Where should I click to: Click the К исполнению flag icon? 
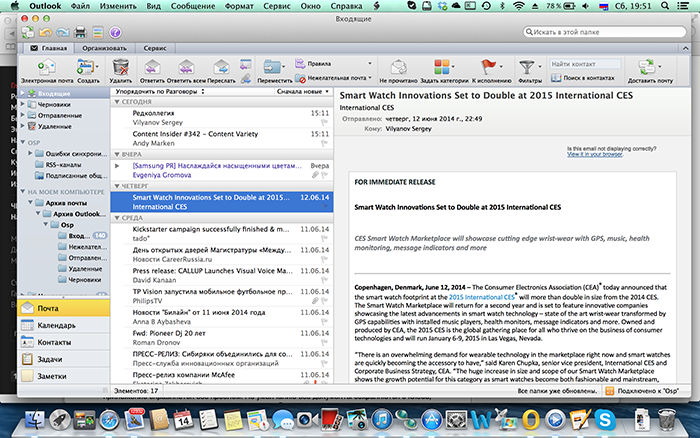point(490,67)
